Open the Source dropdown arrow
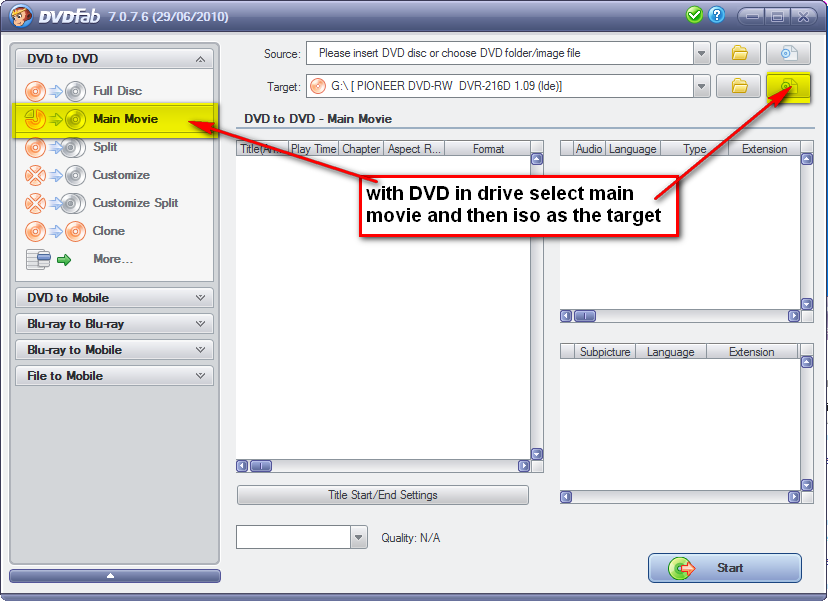The width and height of the screenshot is (828, 601). [701, 53]
